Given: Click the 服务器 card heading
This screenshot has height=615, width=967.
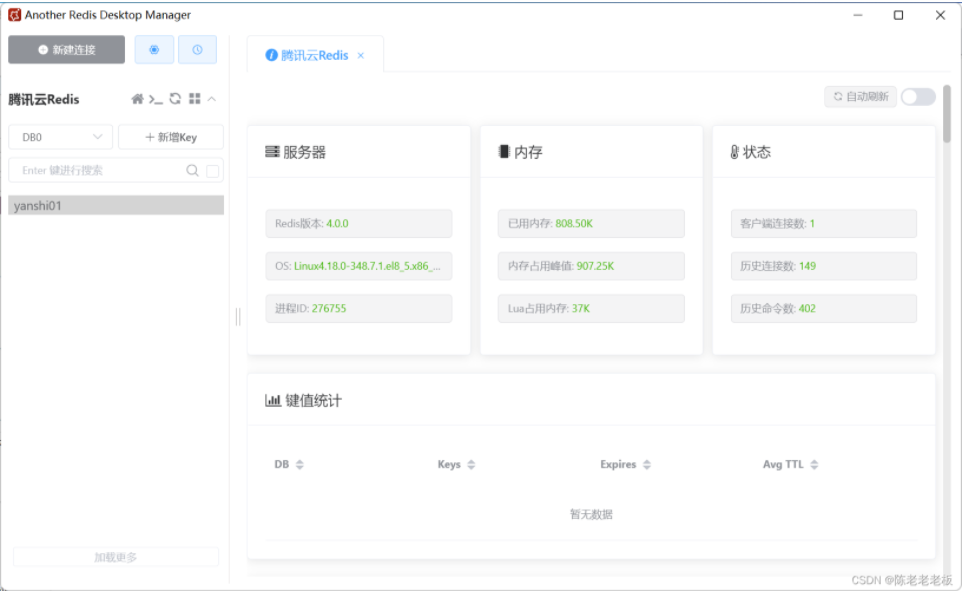Looking at the screenshot, I should [295, 152].
